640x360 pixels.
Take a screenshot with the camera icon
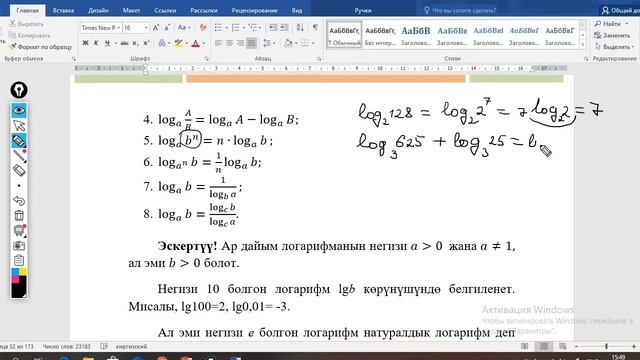click(19, 245)
